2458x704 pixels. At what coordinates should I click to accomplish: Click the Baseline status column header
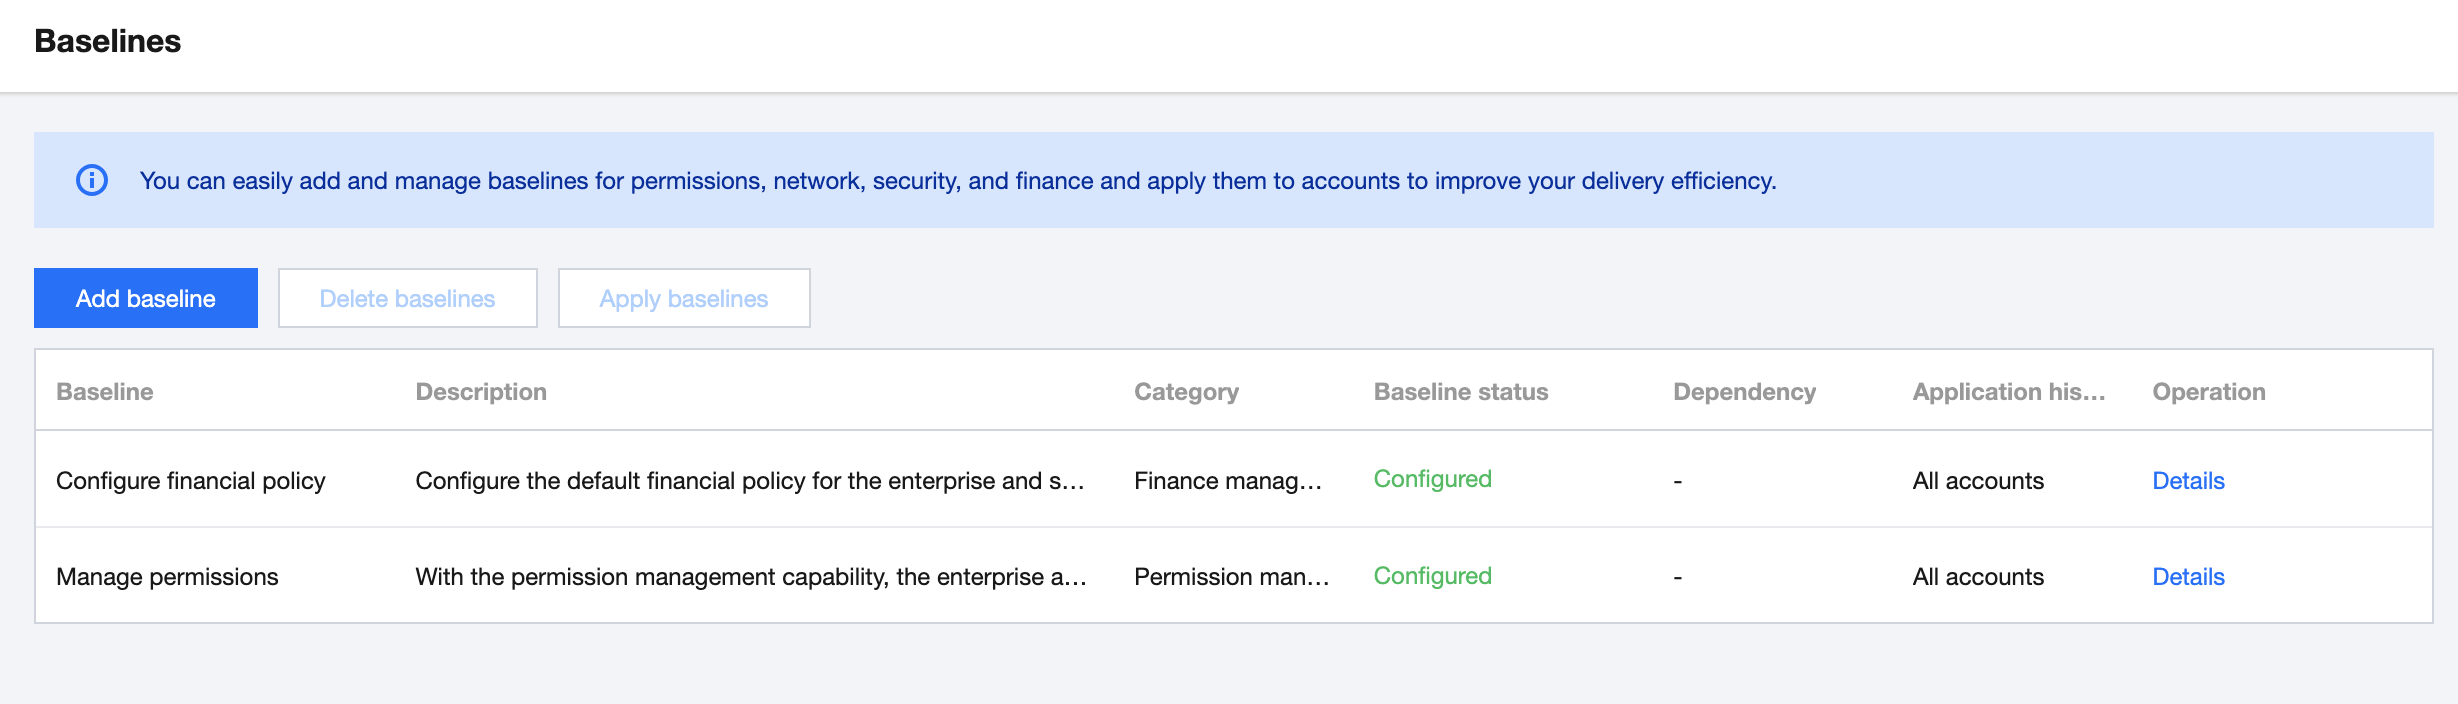click(x=1460, y=392)
